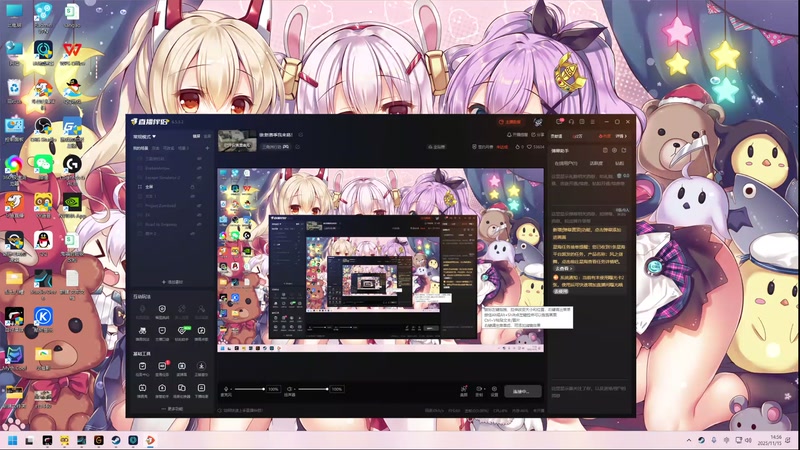The width and height of the screenshot is (800, 450).
Task: Click the microphone icon near volume slider
Action: click(x=226, y=389)
